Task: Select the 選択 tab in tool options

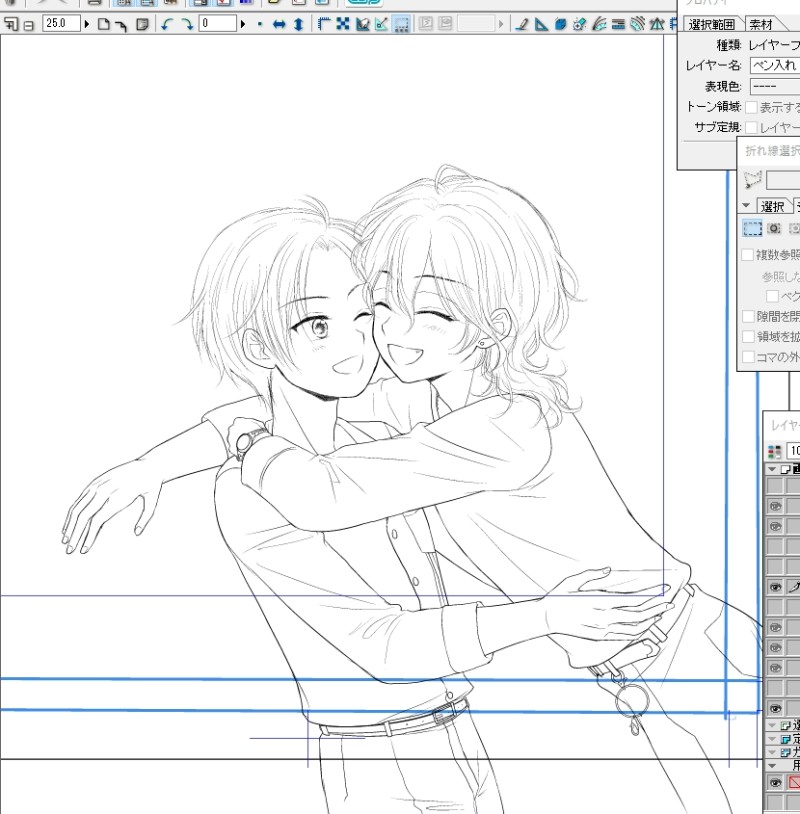Action: click(772, 206)
